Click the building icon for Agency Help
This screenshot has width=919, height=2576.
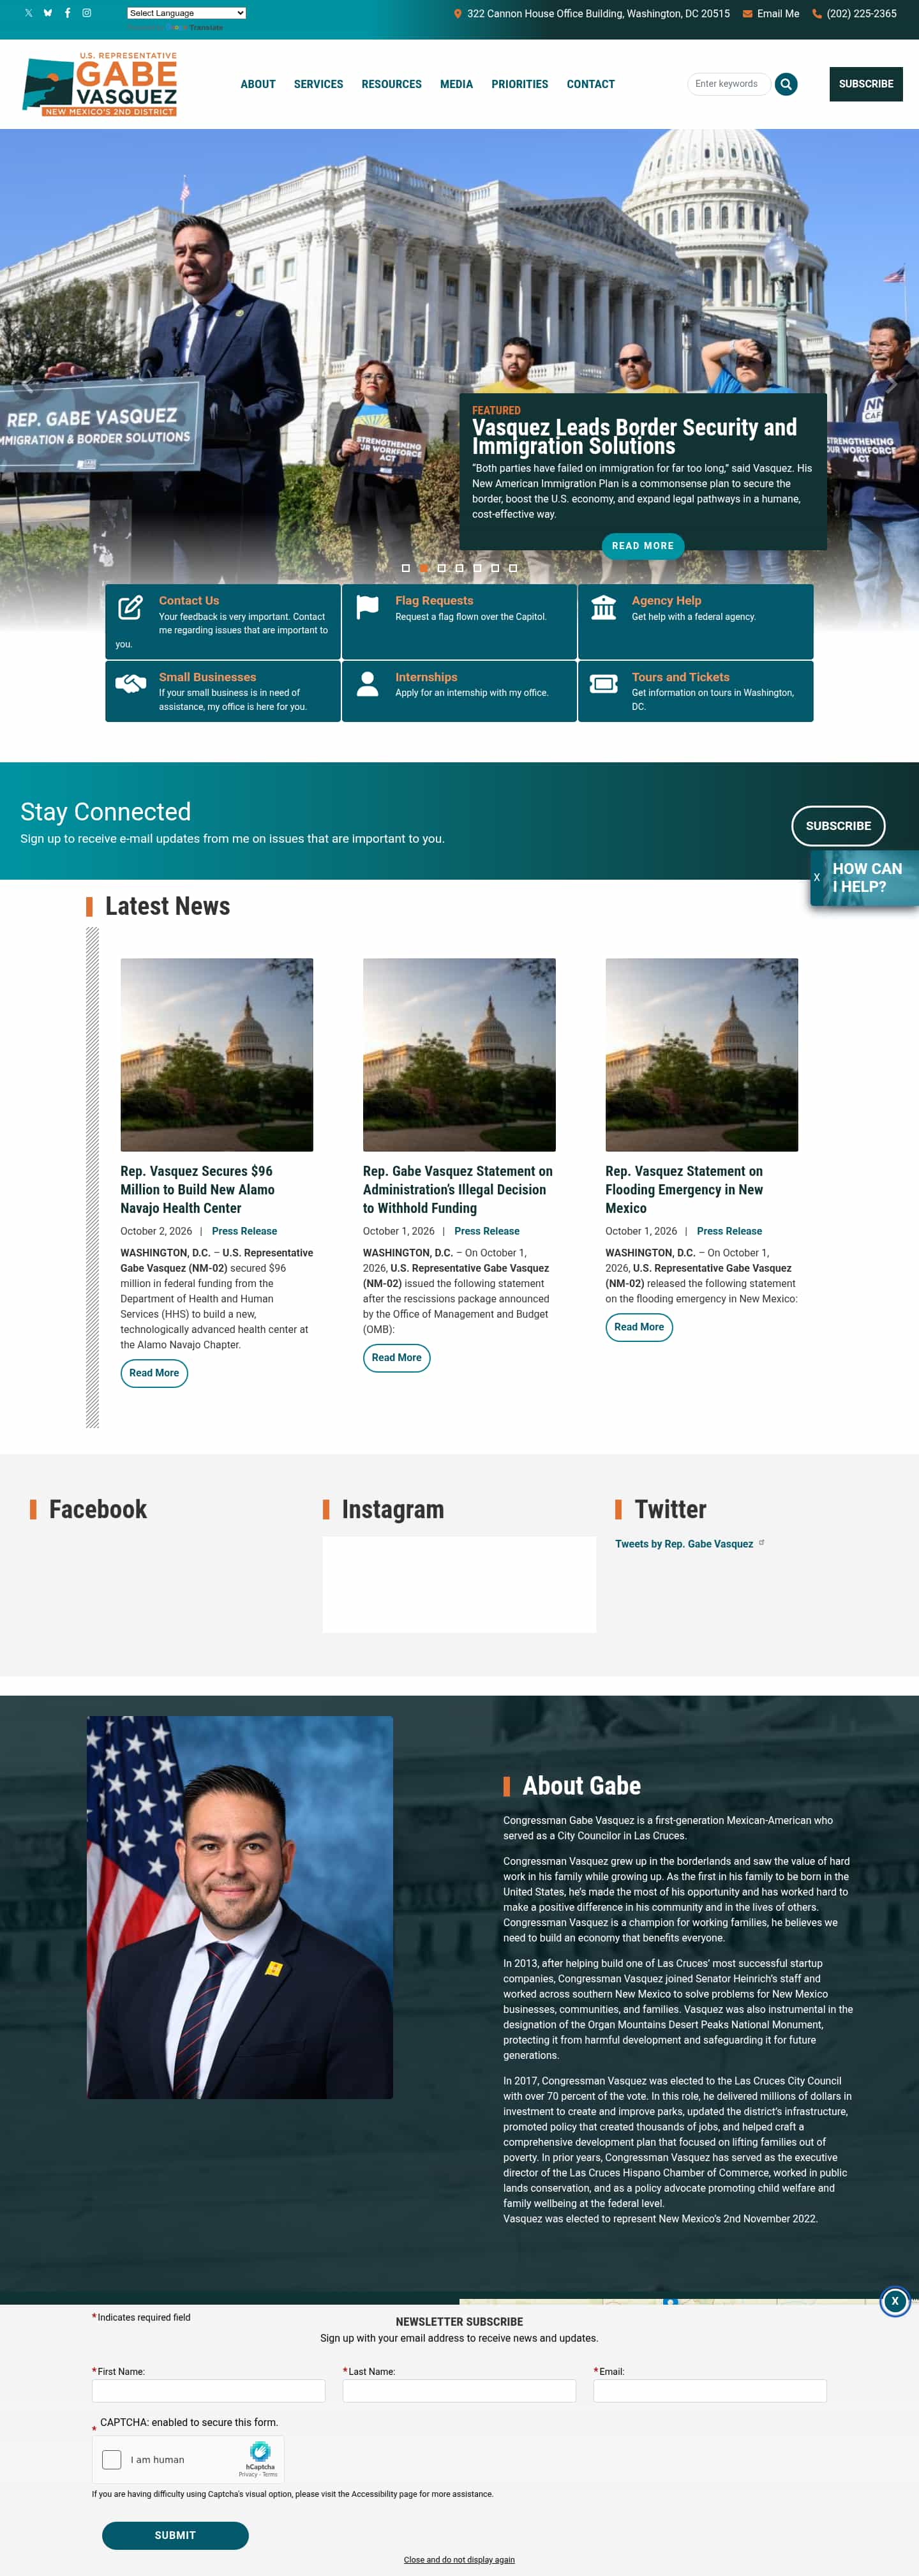[x=604, y=607]
